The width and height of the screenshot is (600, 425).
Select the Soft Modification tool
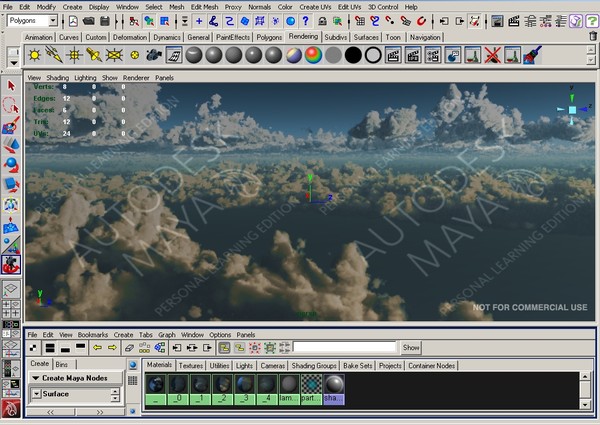coord(11,225)
